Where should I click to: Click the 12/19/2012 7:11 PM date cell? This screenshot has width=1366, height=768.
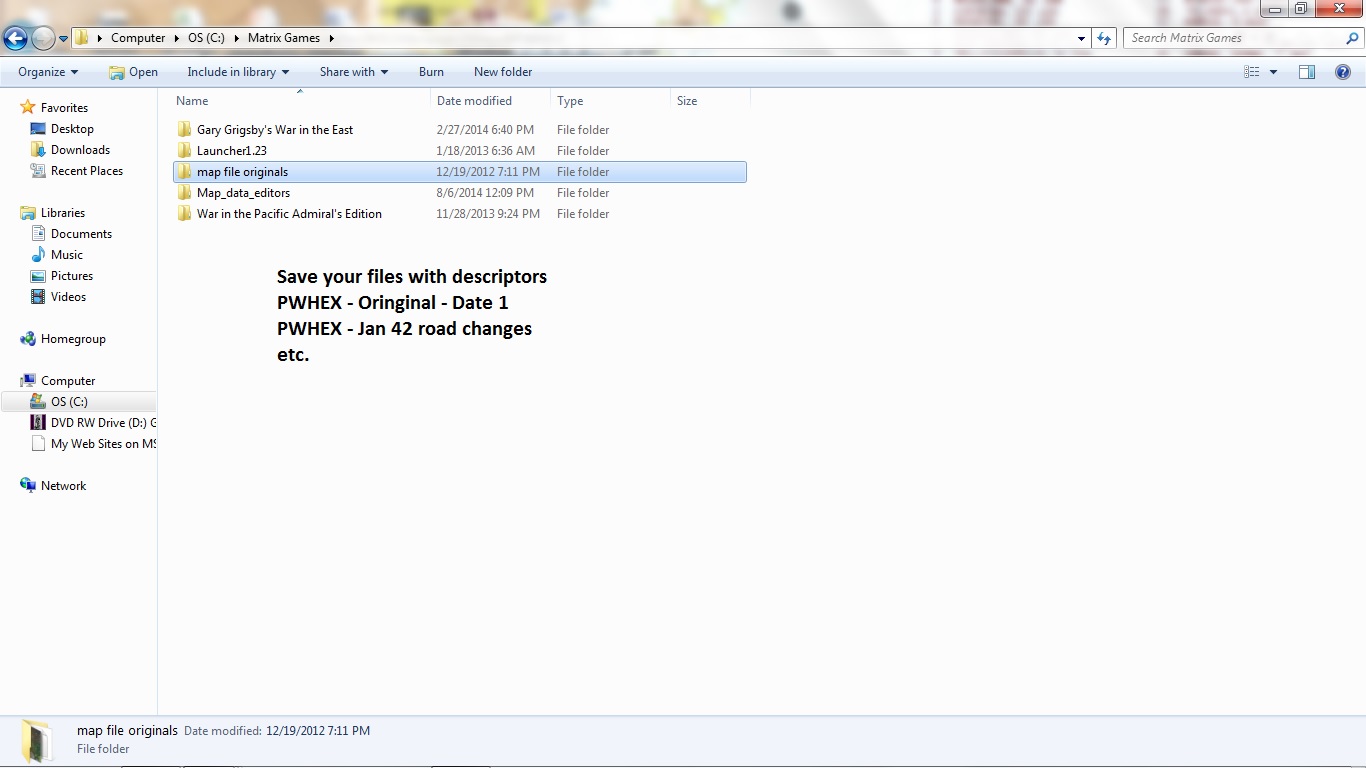coord(488,172)
